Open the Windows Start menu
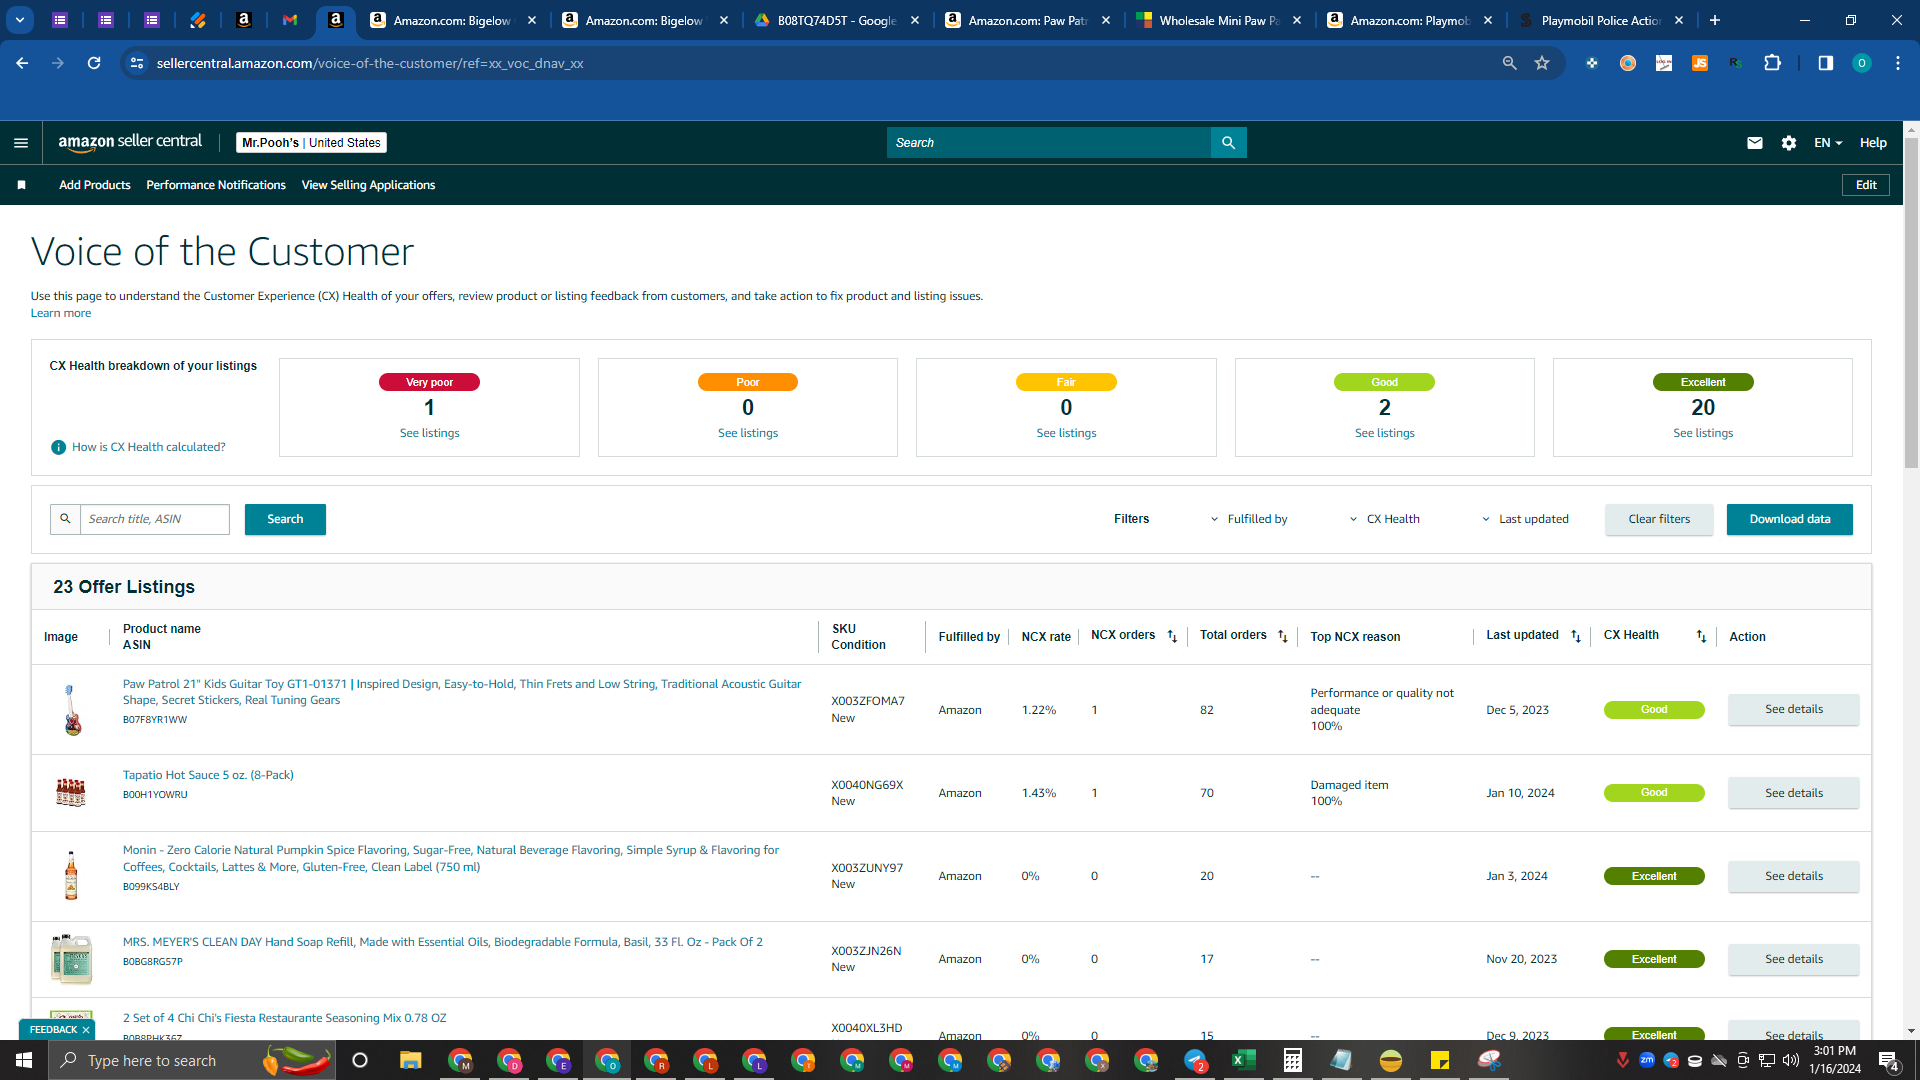 24,1060
